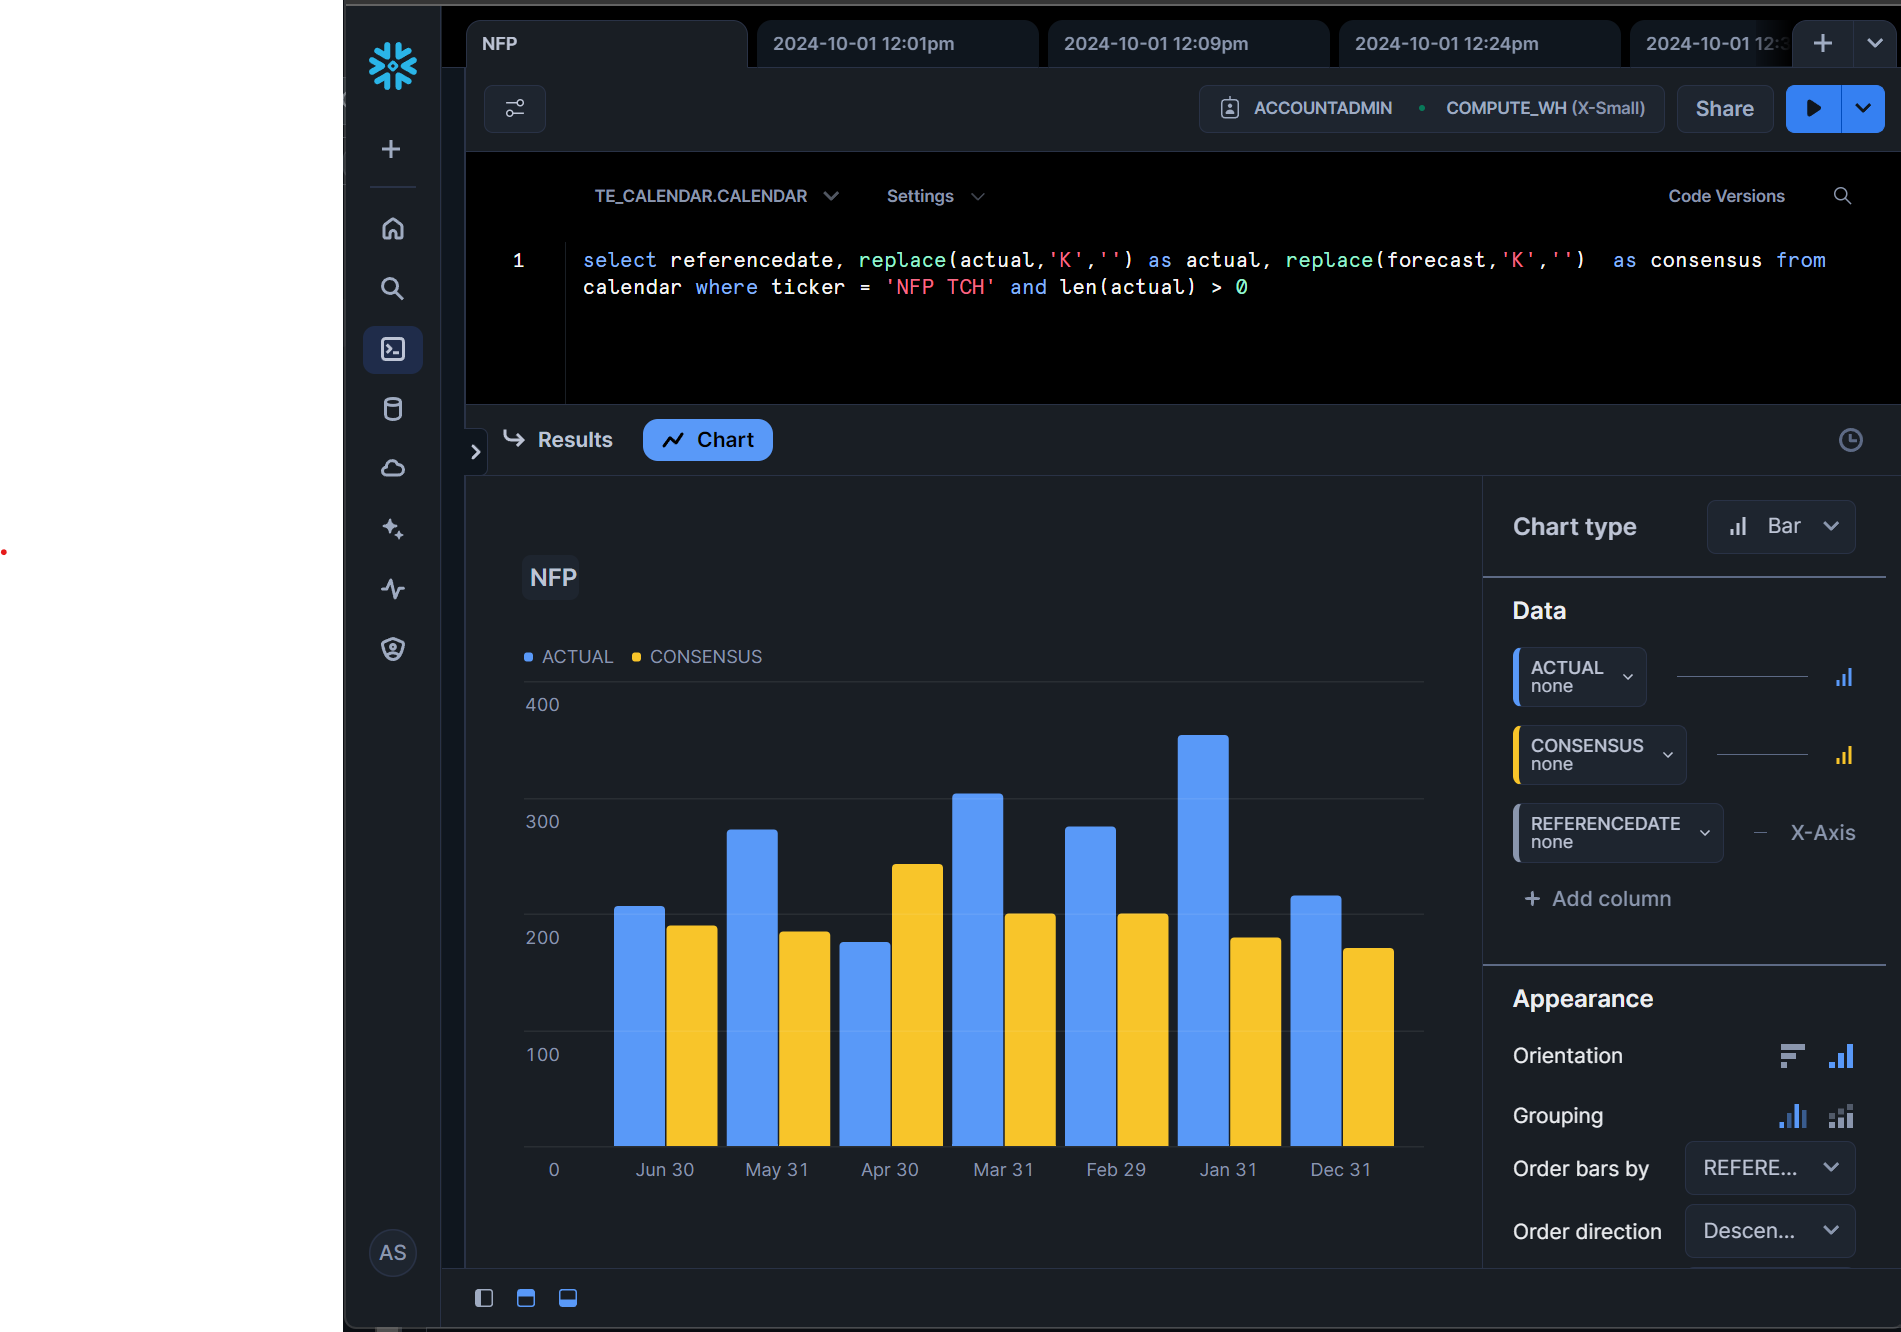The height and width of the screenshot is (1332, 1901).
Task: Toggle the left sidebar panel icon
Action: pos(484,1298)
